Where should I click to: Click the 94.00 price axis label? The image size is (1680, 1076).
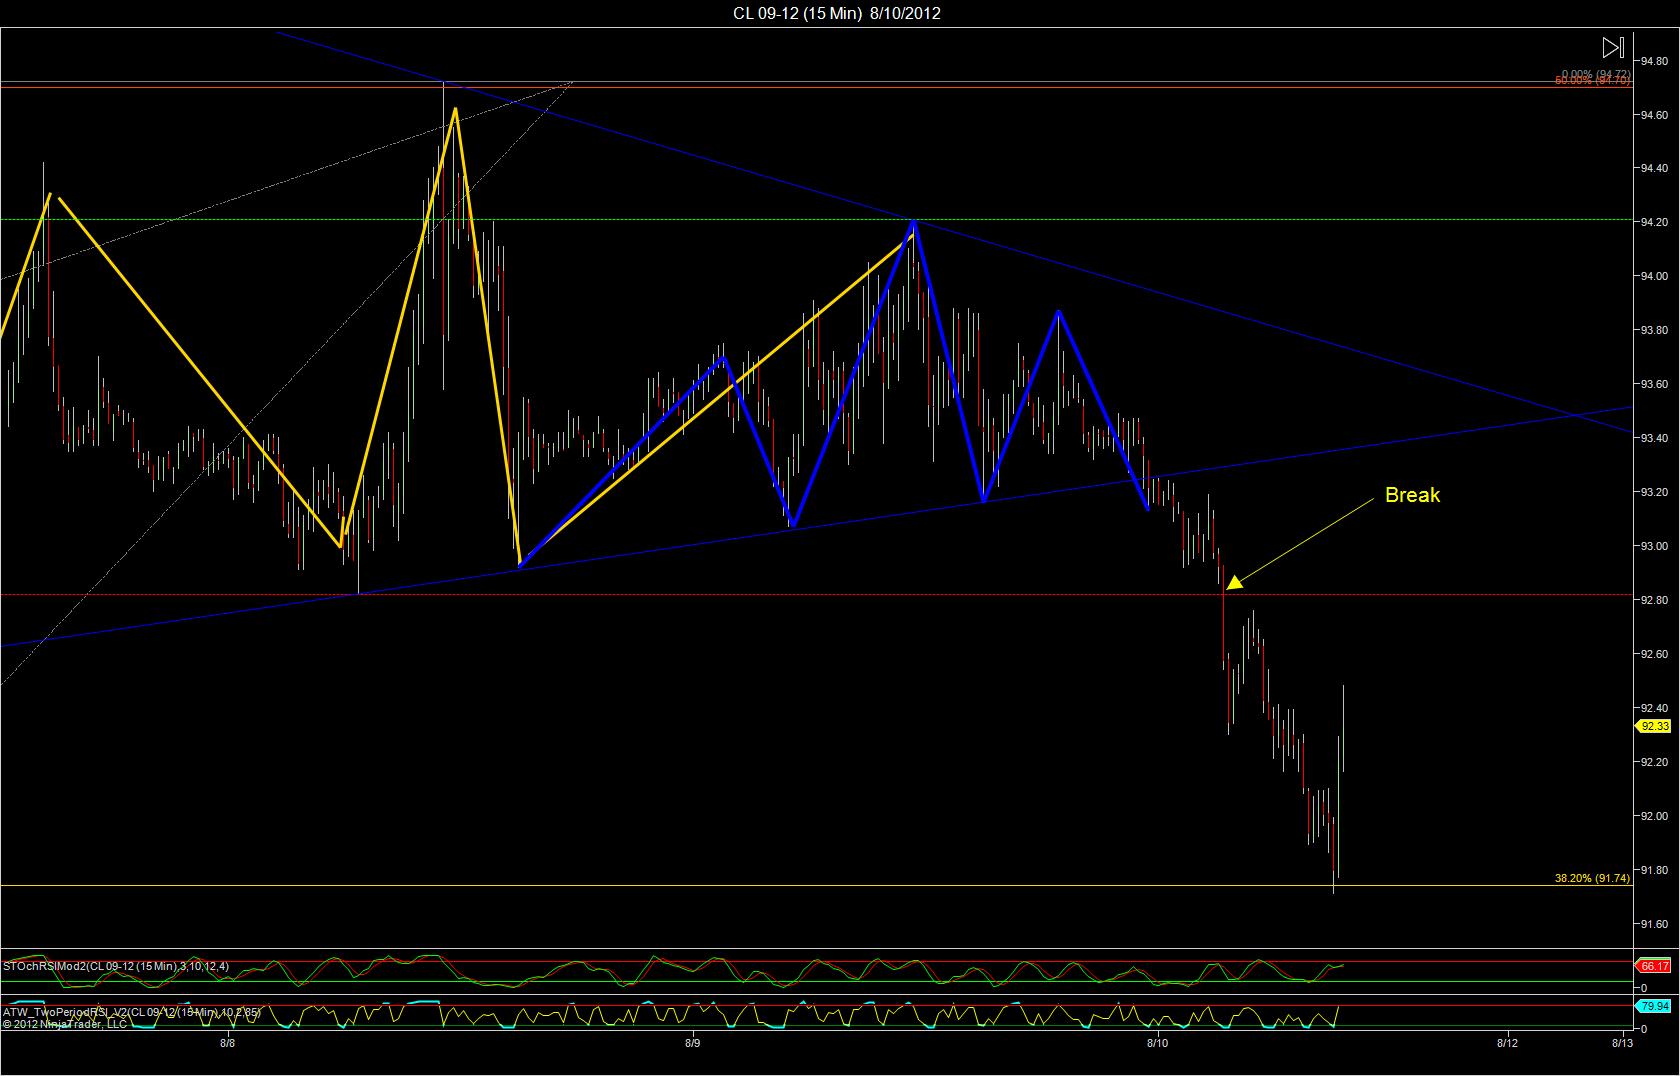pyautogui.click(x=1655, y=277)
